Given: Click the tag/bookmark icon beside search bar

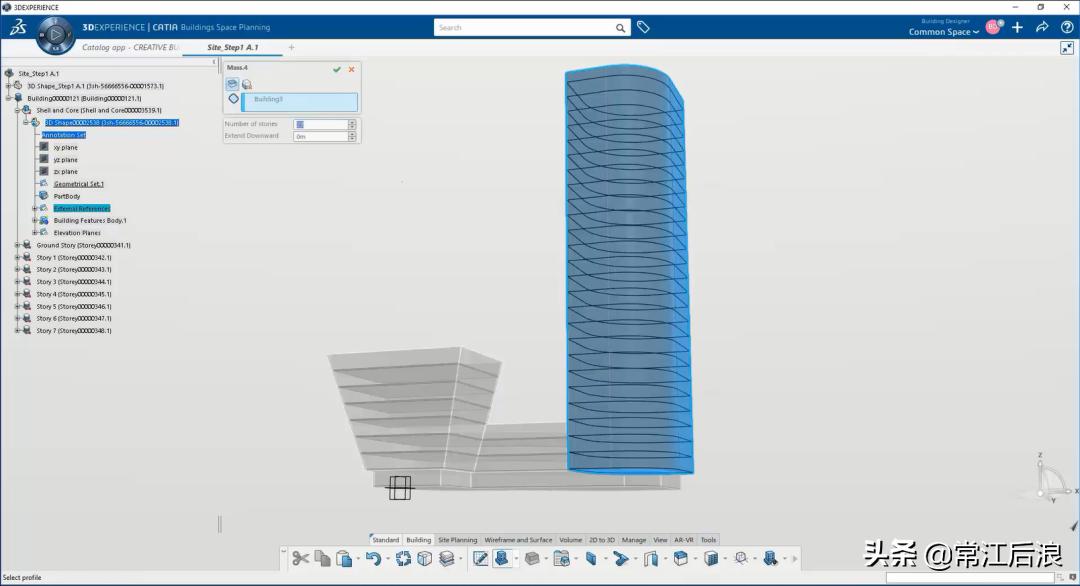Looking at the screenshot, I should (643, 27).
